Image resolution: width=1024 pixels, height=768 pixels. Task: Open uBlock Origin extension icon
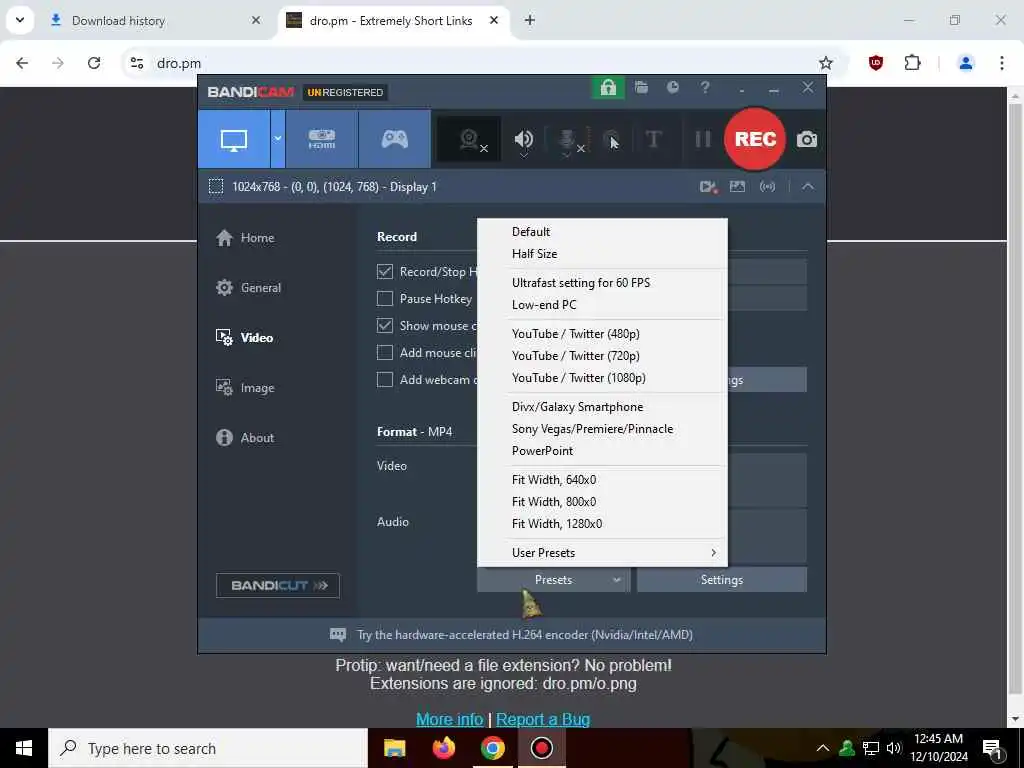click(876, 63)
